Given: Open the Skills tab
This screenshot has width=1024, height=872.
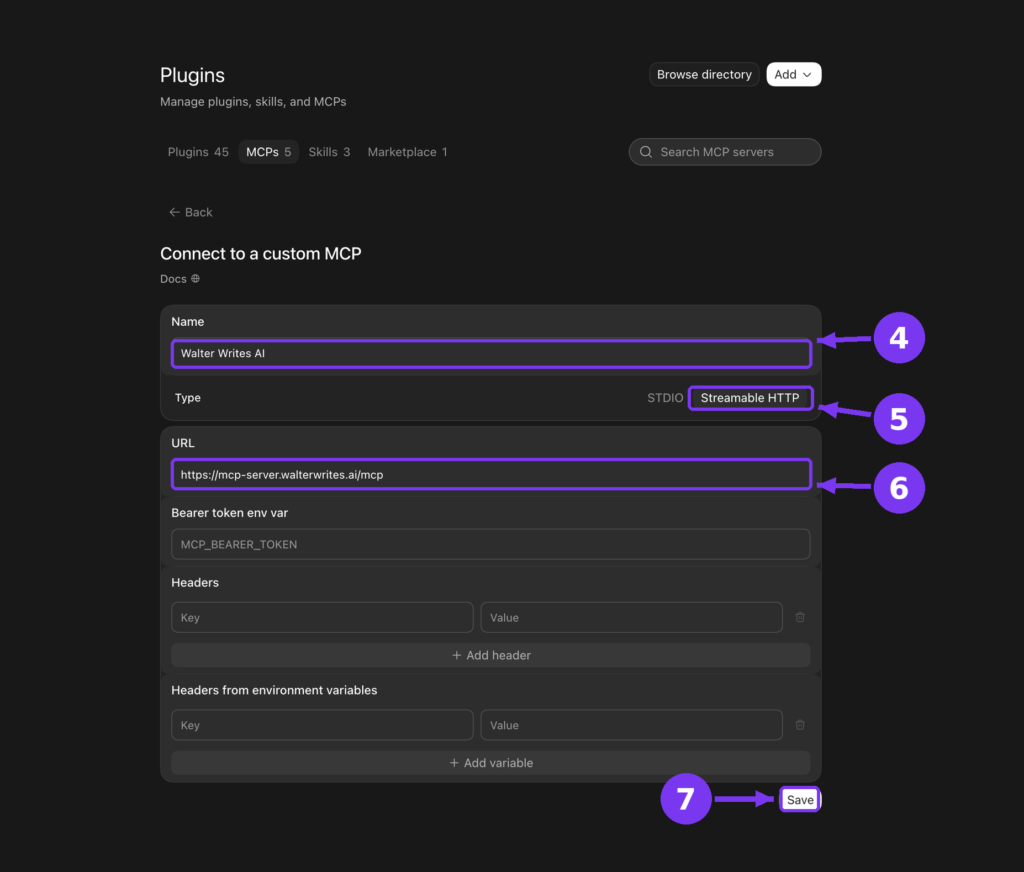Looking at the screenshot, I should click(329, 152).
